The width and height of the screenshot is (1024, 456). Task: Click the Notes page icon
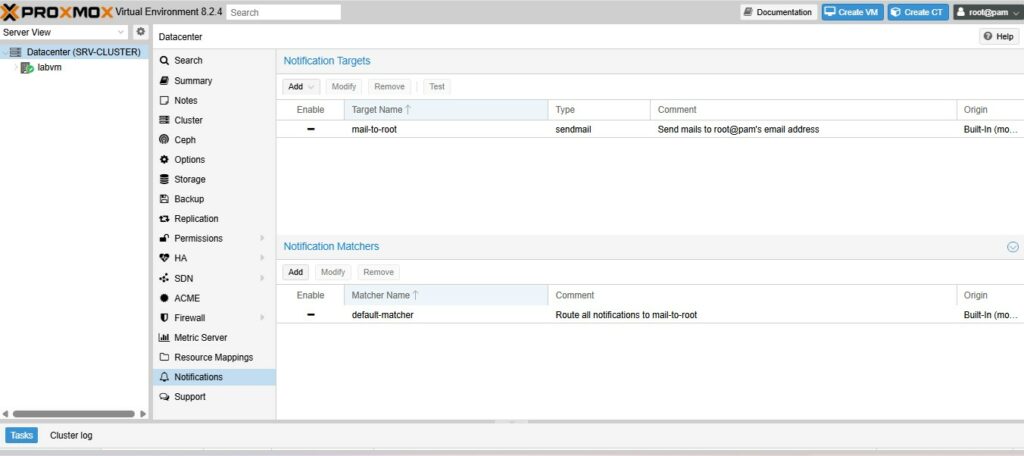click(164, 101)
